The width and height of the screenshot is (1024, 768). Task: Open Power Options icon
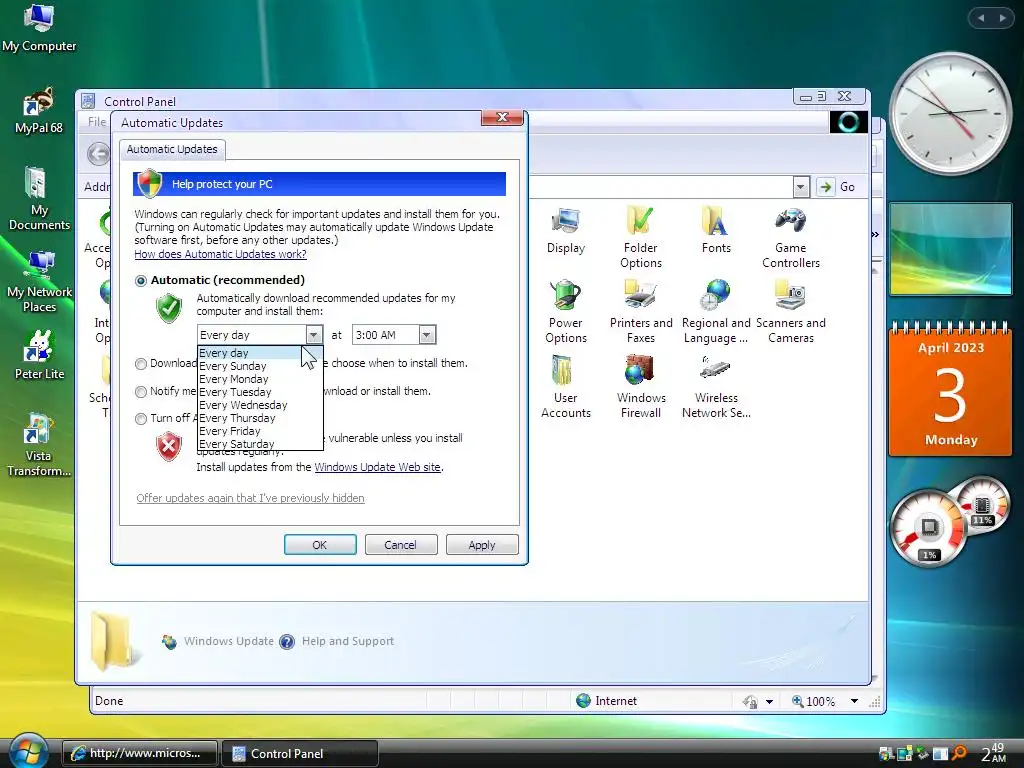click(x=566, y=312)
